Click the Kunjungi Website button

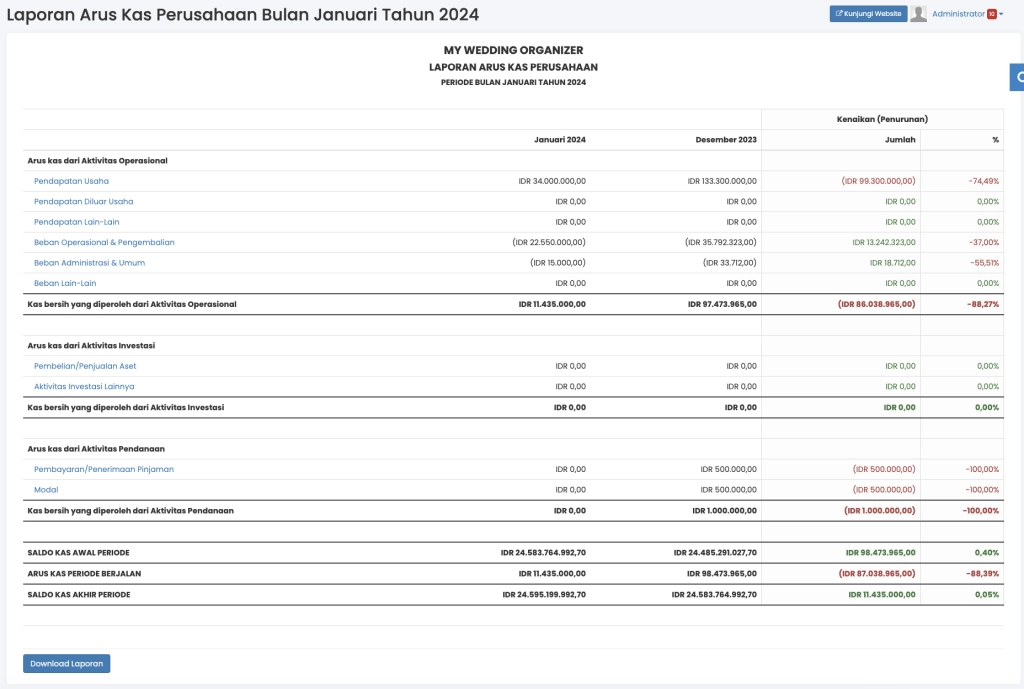coord(868,13)
